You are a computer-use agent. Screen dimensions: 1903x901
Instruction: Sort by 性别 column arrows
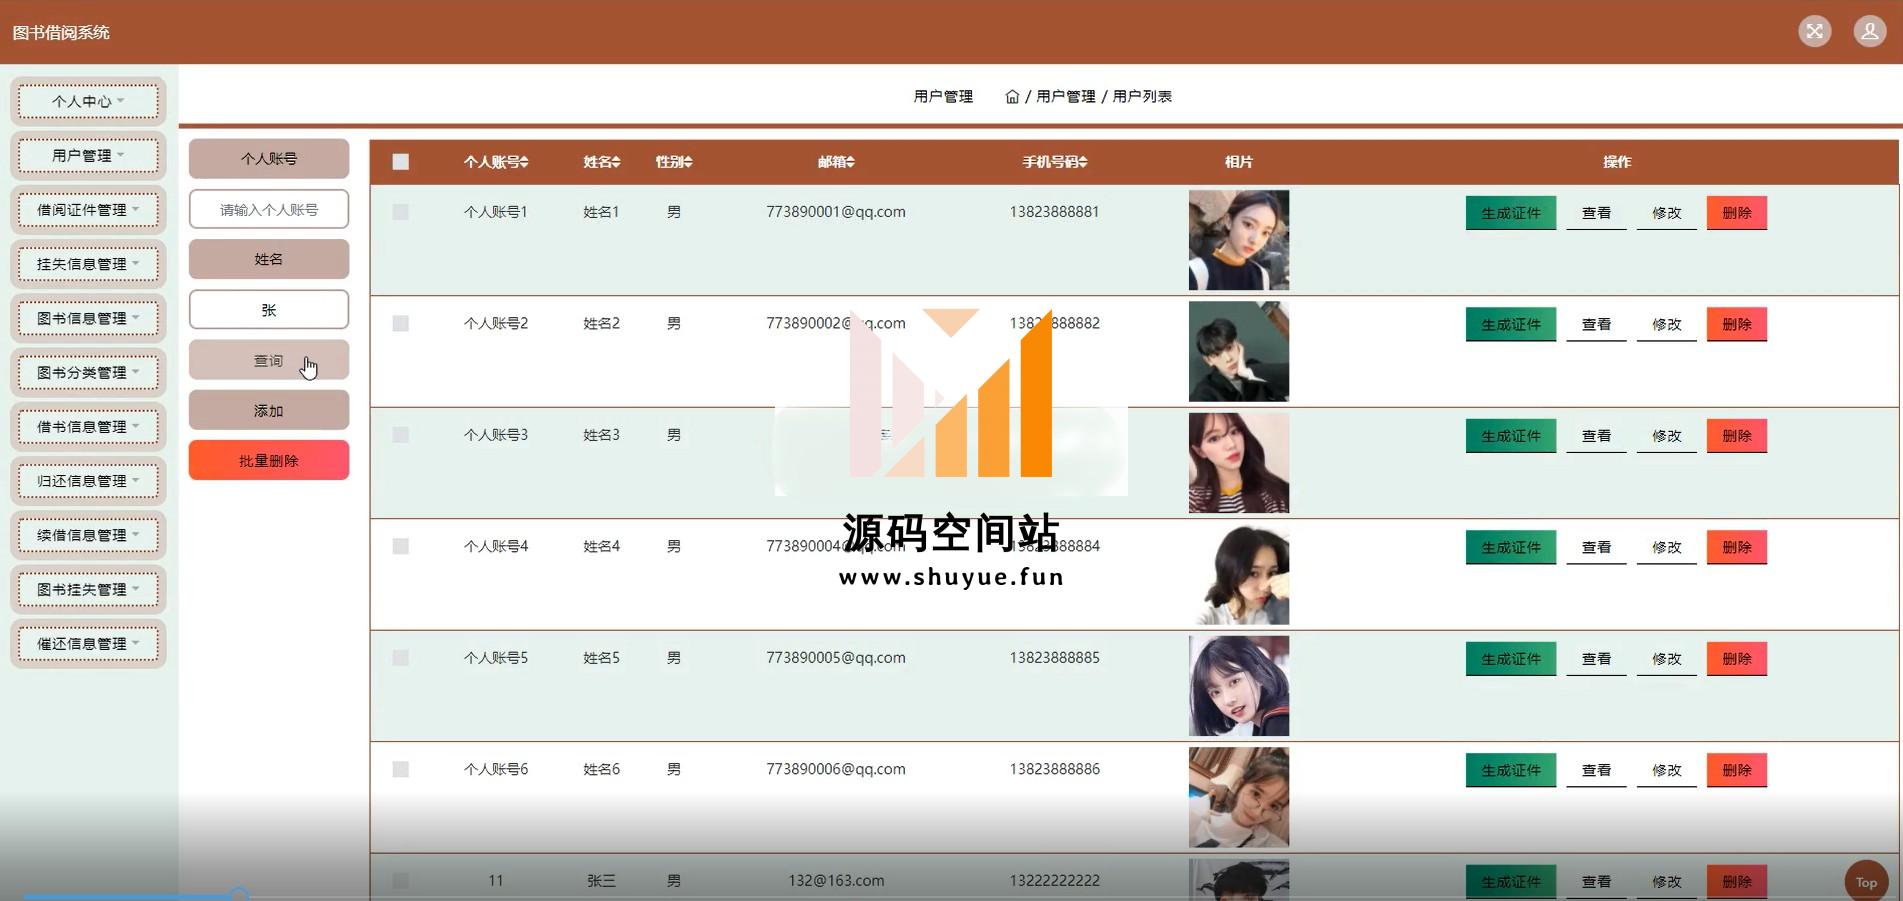(688, 162)
